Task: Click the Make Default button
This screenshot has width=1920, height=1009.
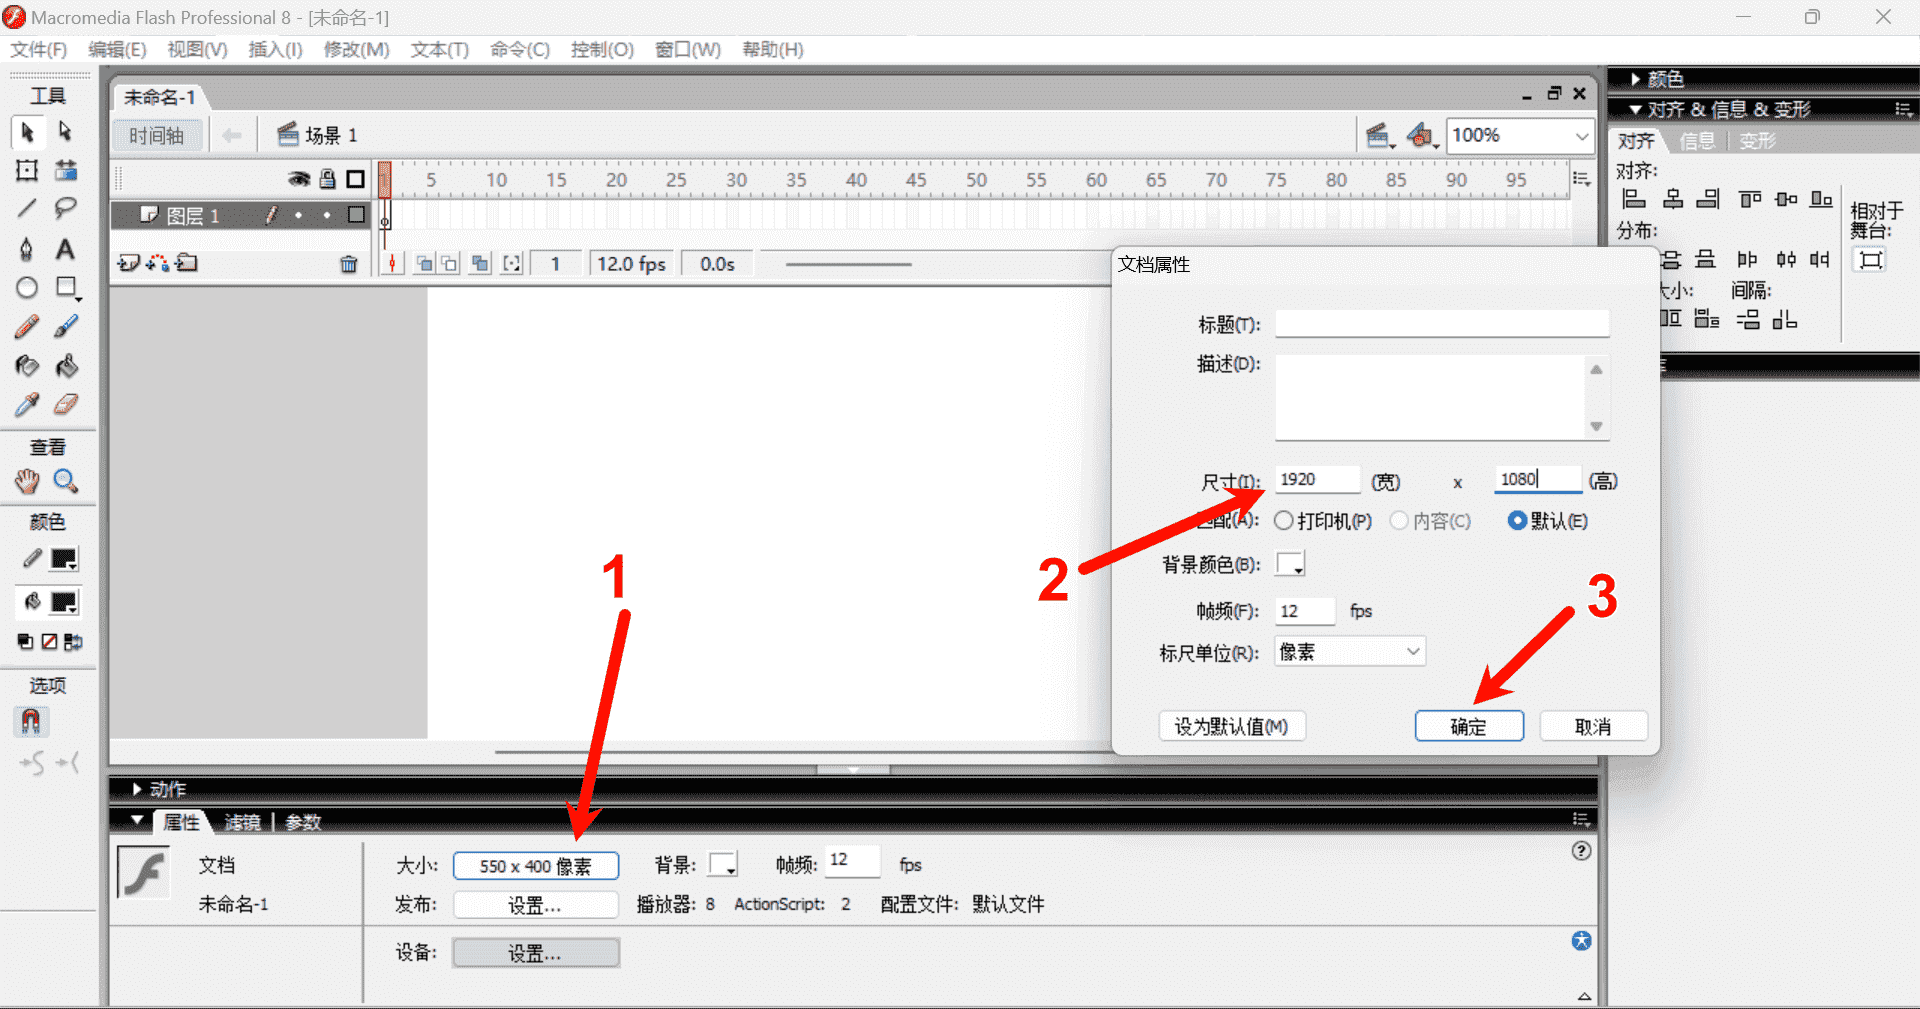Action: click(1231, 726)
